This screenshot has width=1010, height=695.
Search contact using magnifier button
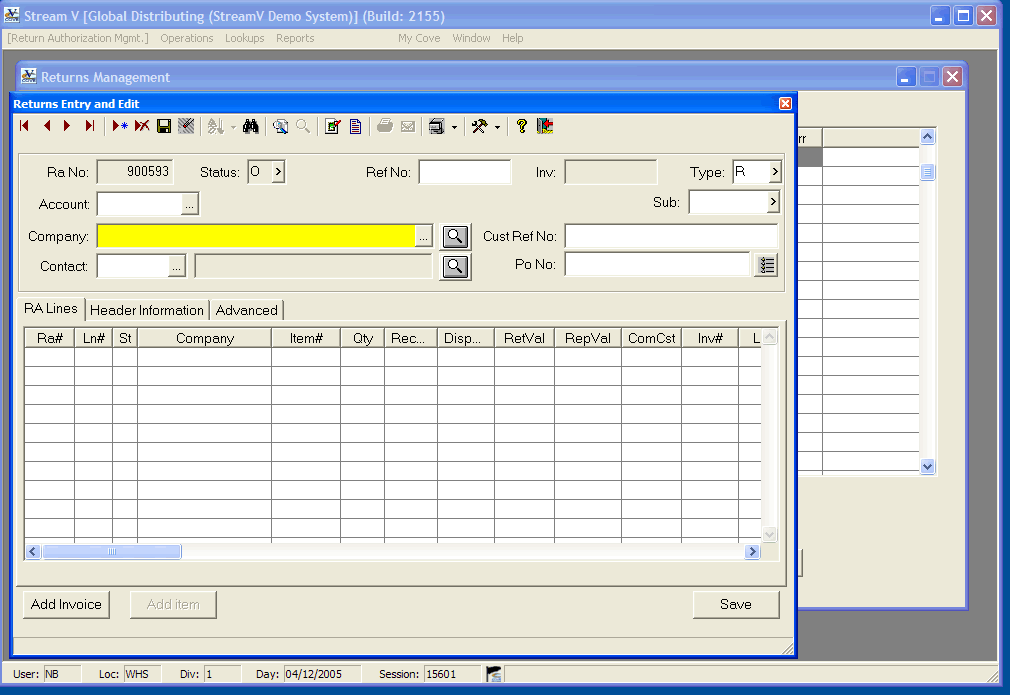455,266
